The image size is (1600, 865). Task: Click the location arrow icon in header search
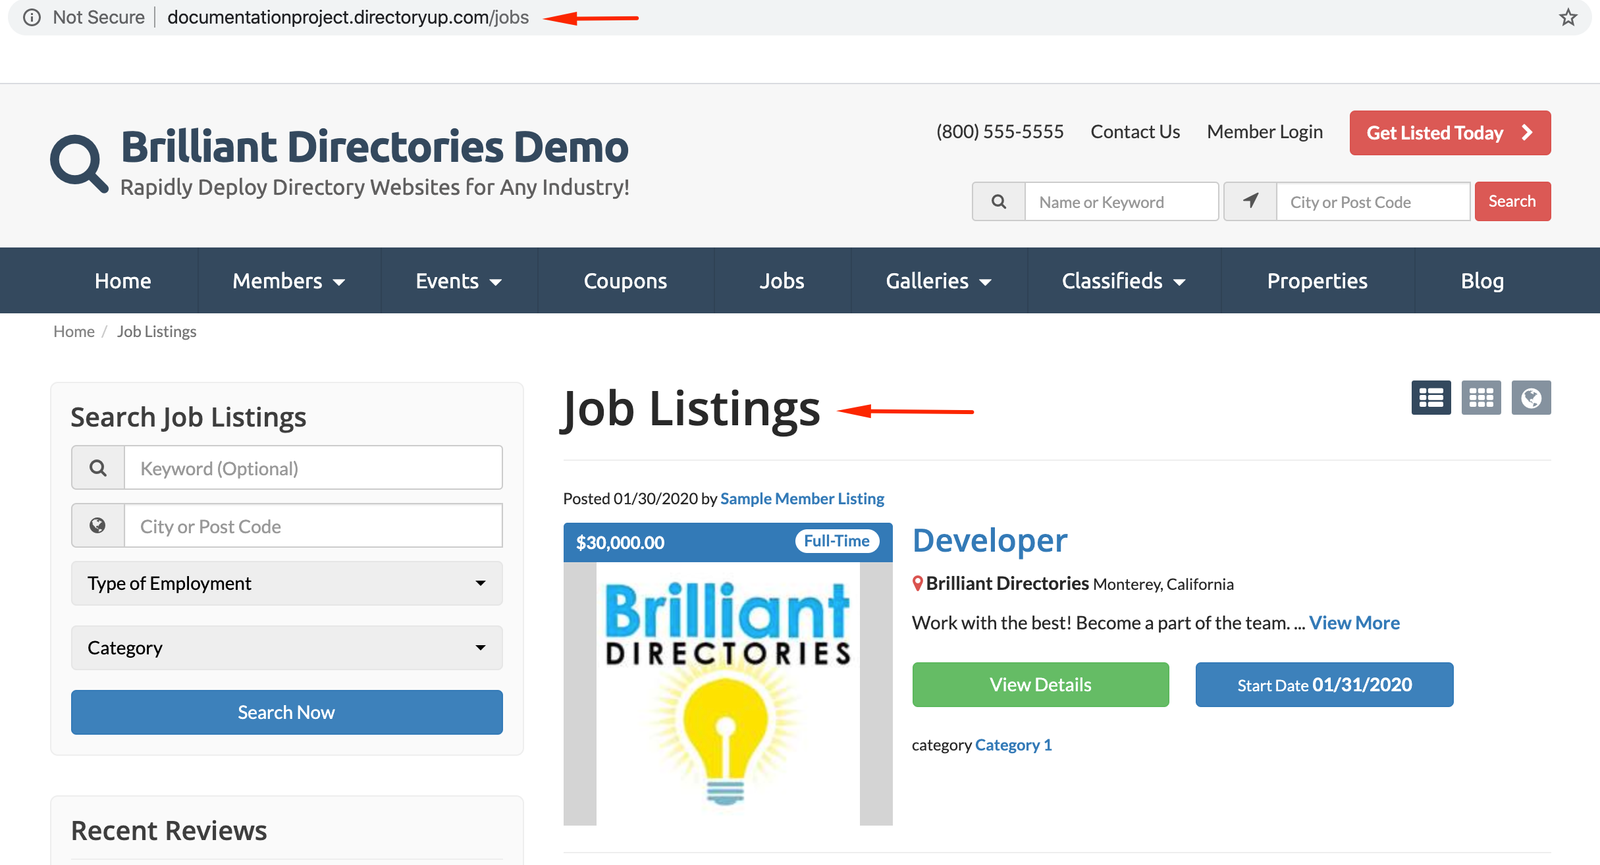1250,201
